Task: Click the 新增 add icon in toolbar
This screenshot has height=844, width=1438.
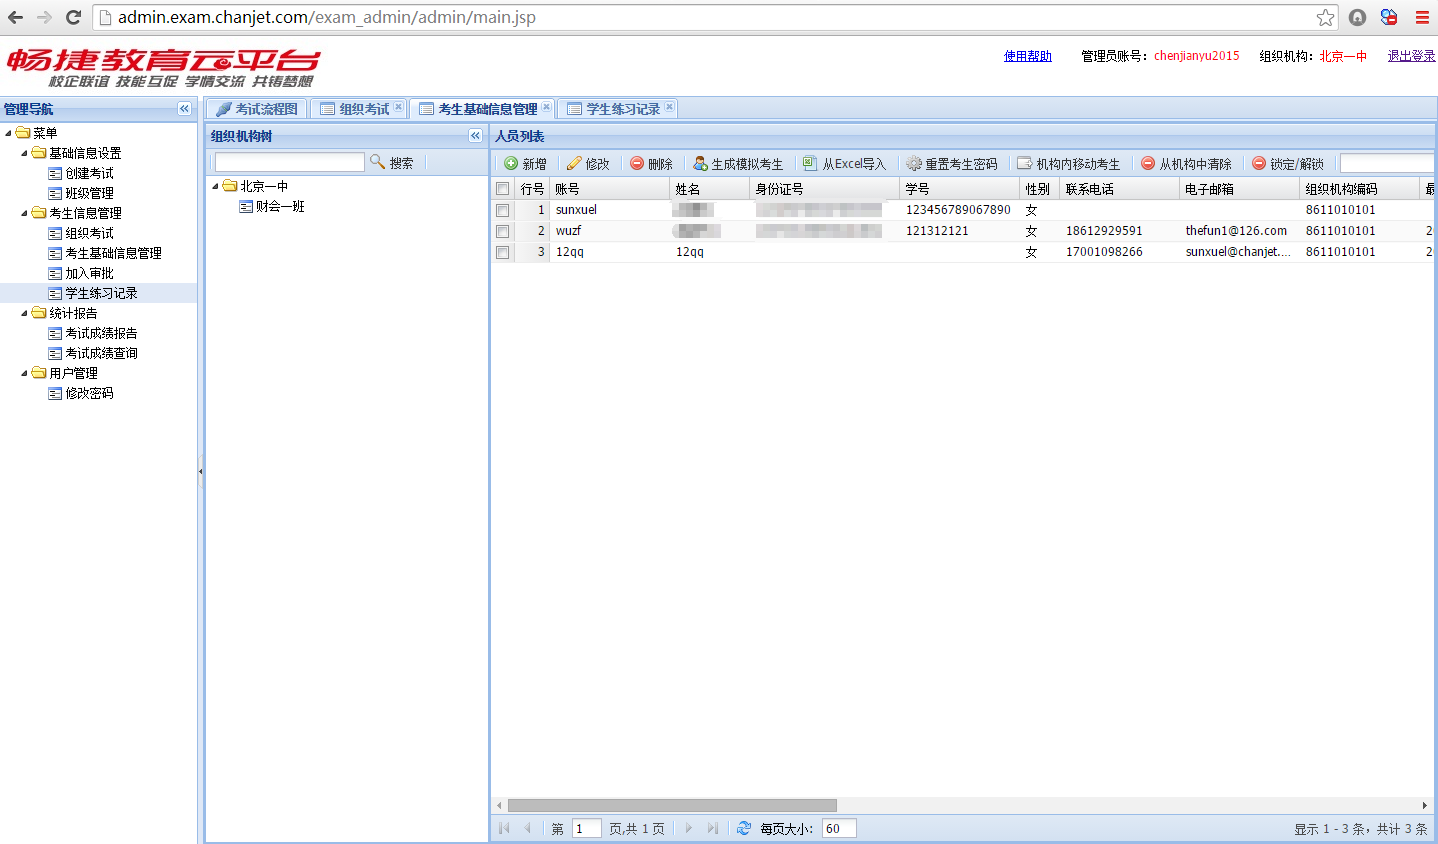Action: click(511, 164)
